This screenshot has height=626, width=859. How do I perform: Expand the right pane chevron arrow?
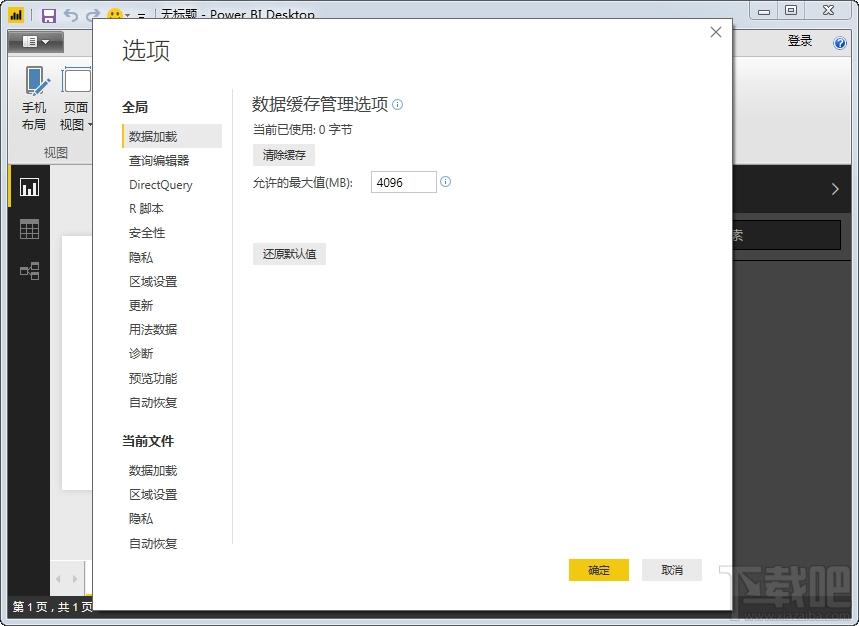pos(835,189)
